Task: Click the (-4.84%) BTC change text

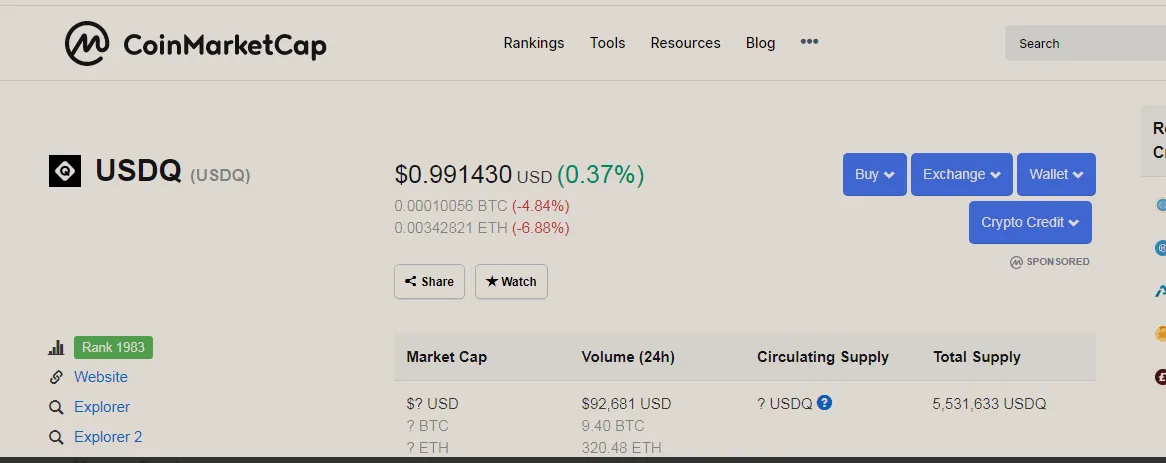Action: point(541,206)
